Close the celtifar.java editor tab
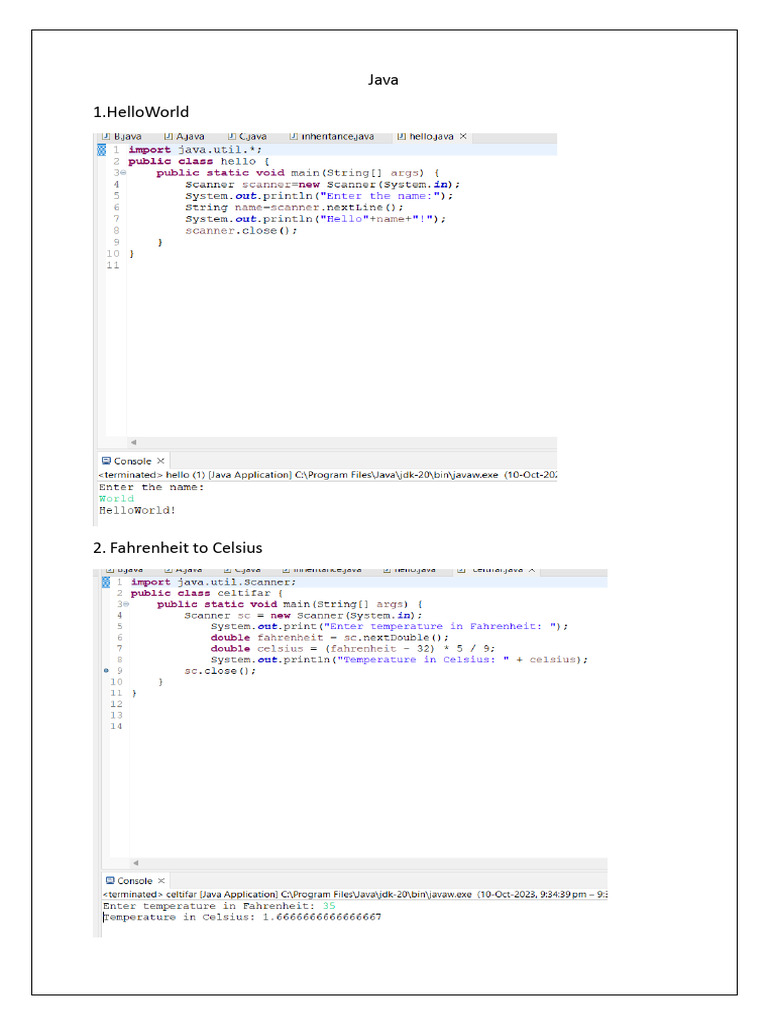The width and height of the screenshot is (768, 1024). [532, 570]
